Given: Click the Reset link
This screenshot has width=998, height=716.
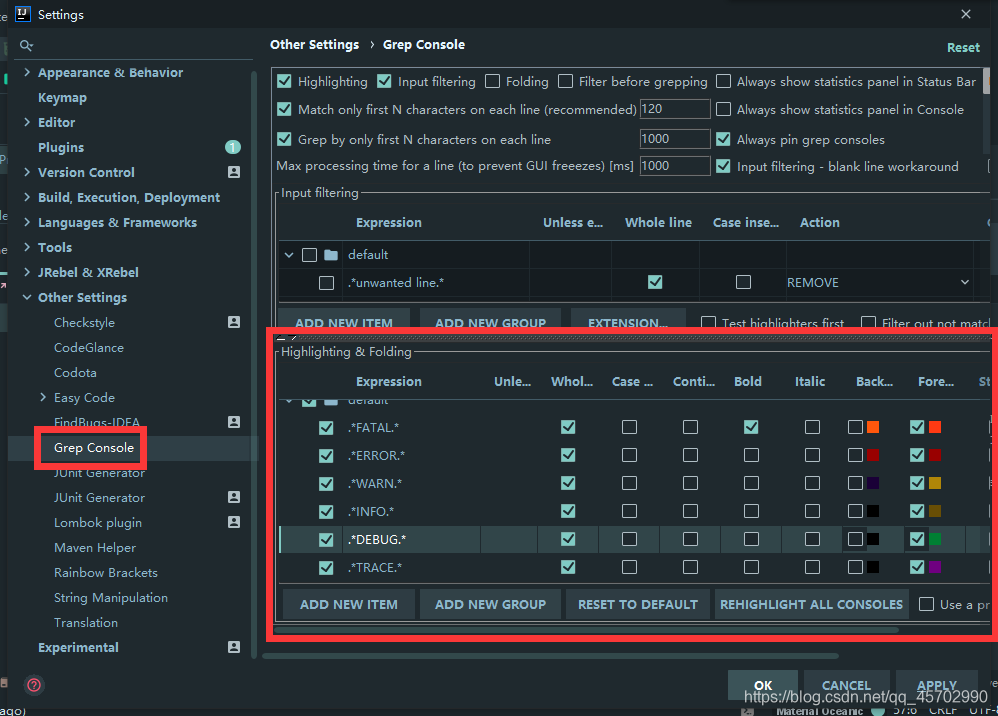Looking at the screenshot, I should (x=963, y=48).
